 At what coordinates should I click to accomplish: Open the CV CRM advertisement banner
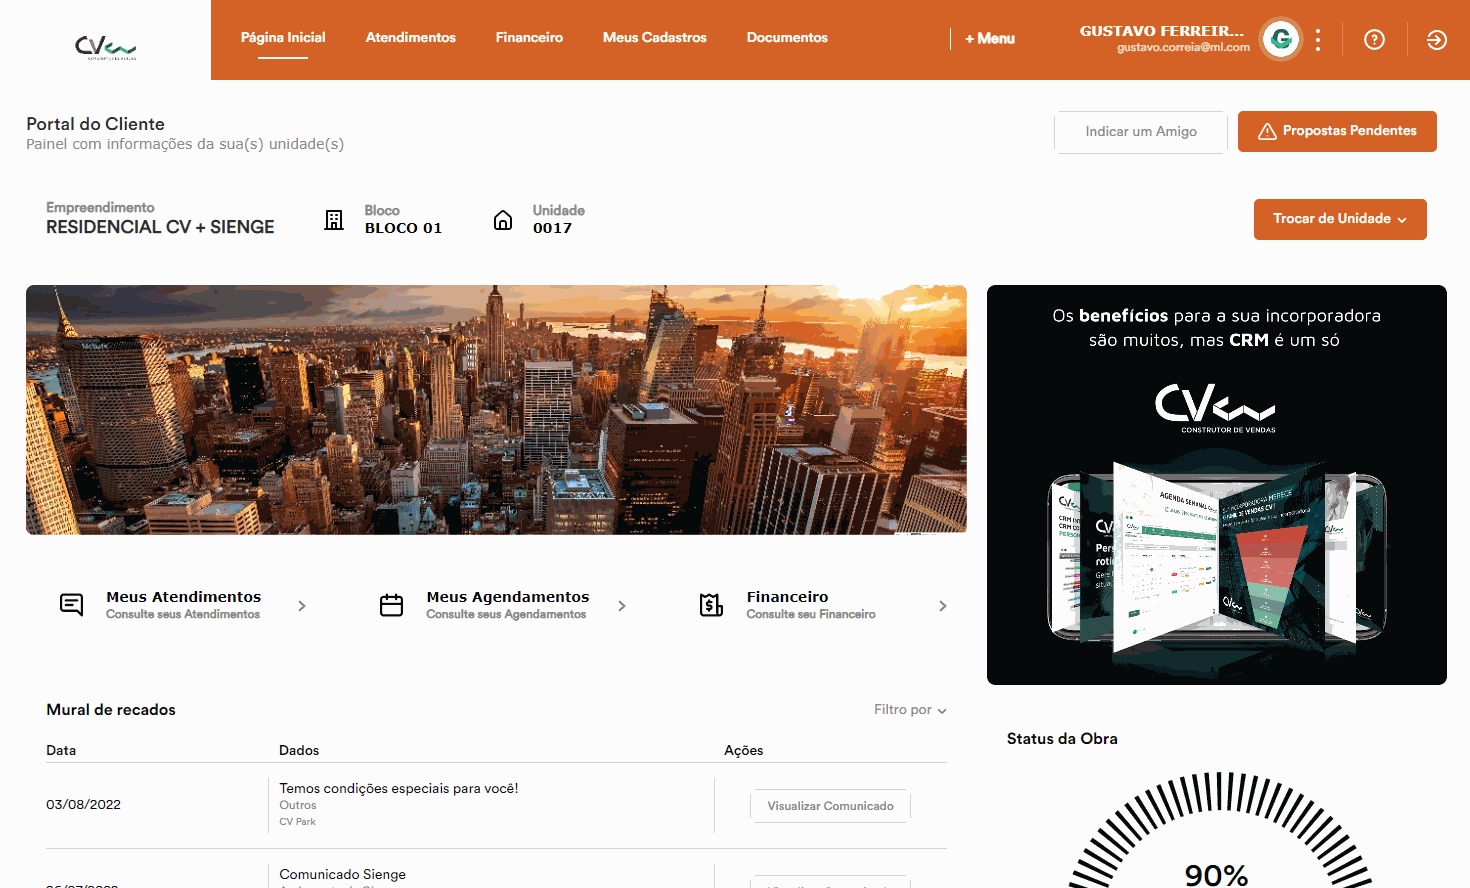tap(1217, 485)
